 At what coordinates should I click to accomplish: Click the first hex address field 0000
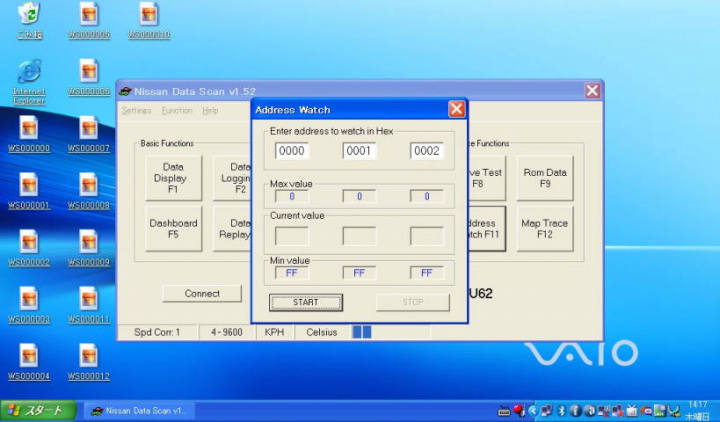pos(292,151)
